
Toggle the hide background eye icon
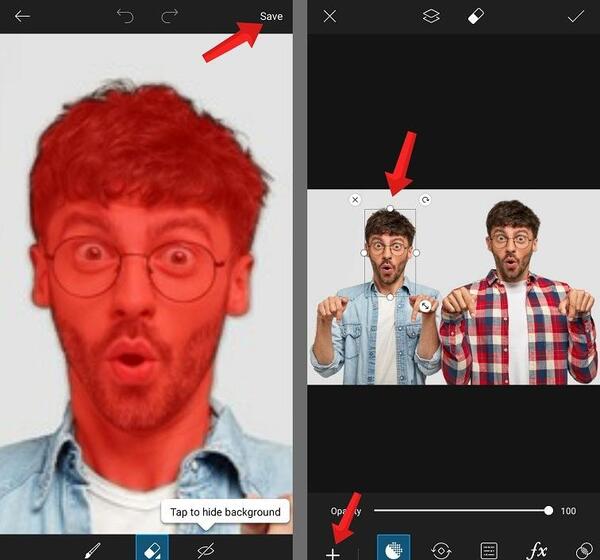(205, 550)
